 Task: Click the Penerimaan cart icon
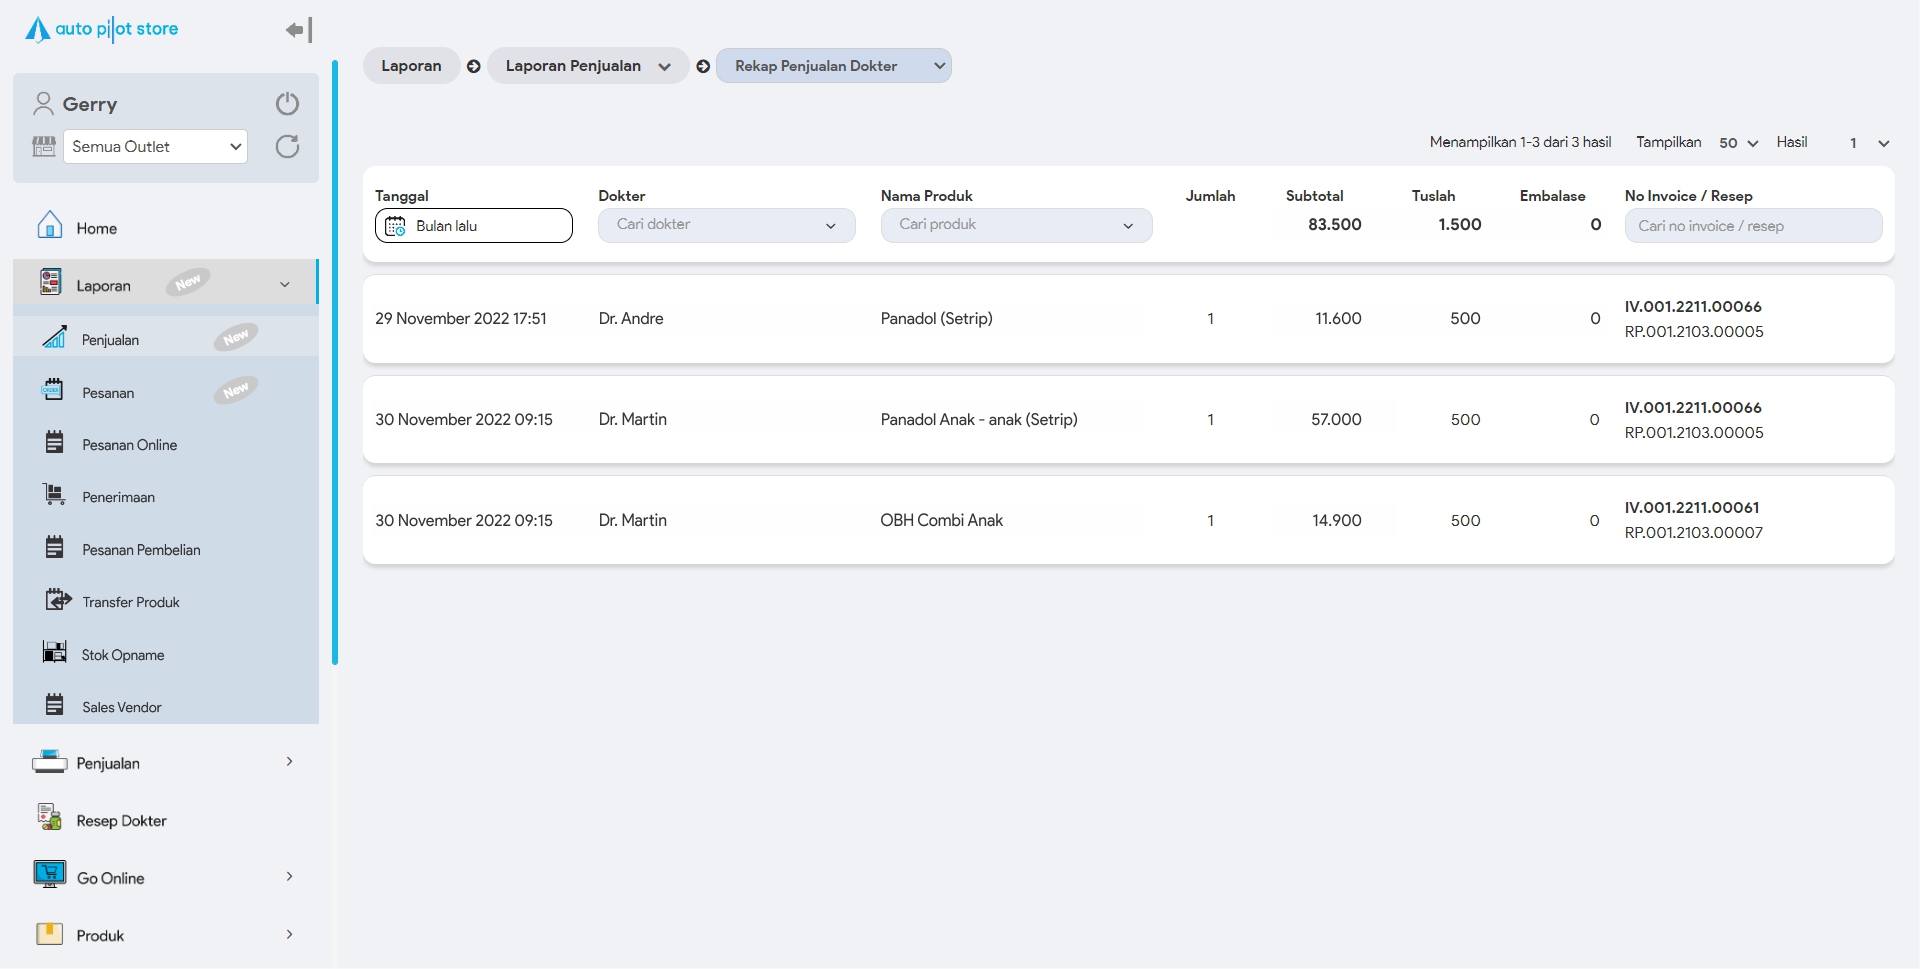pos(54,495)
